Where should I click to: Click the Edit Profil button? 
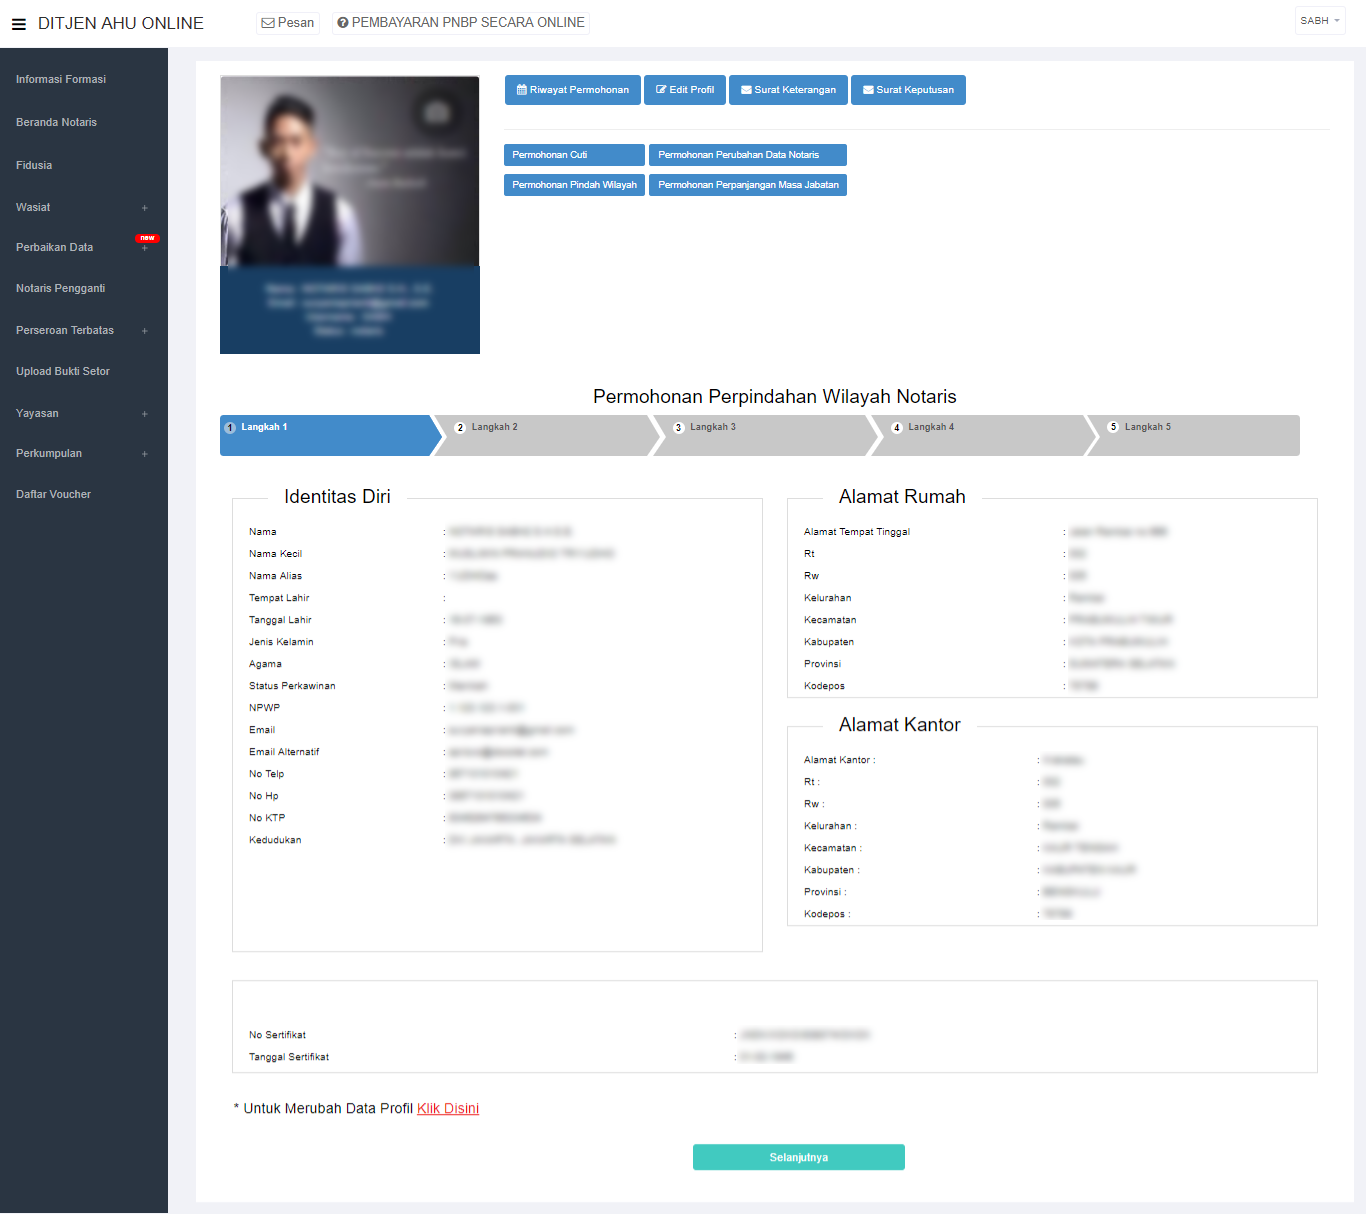coord(685,90)
